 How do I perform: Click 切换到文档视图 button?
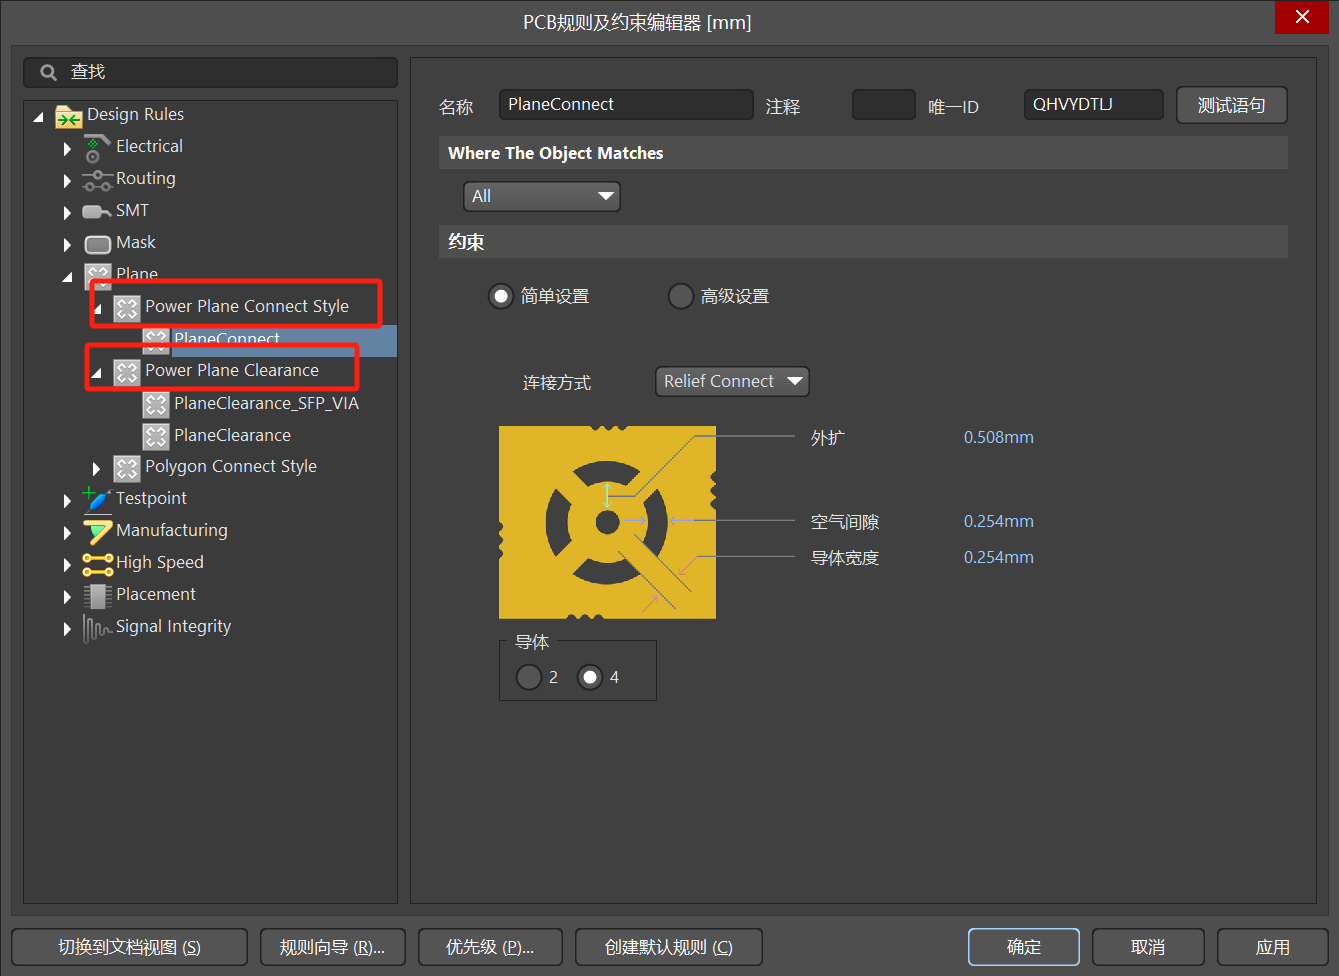click(129, 947)
